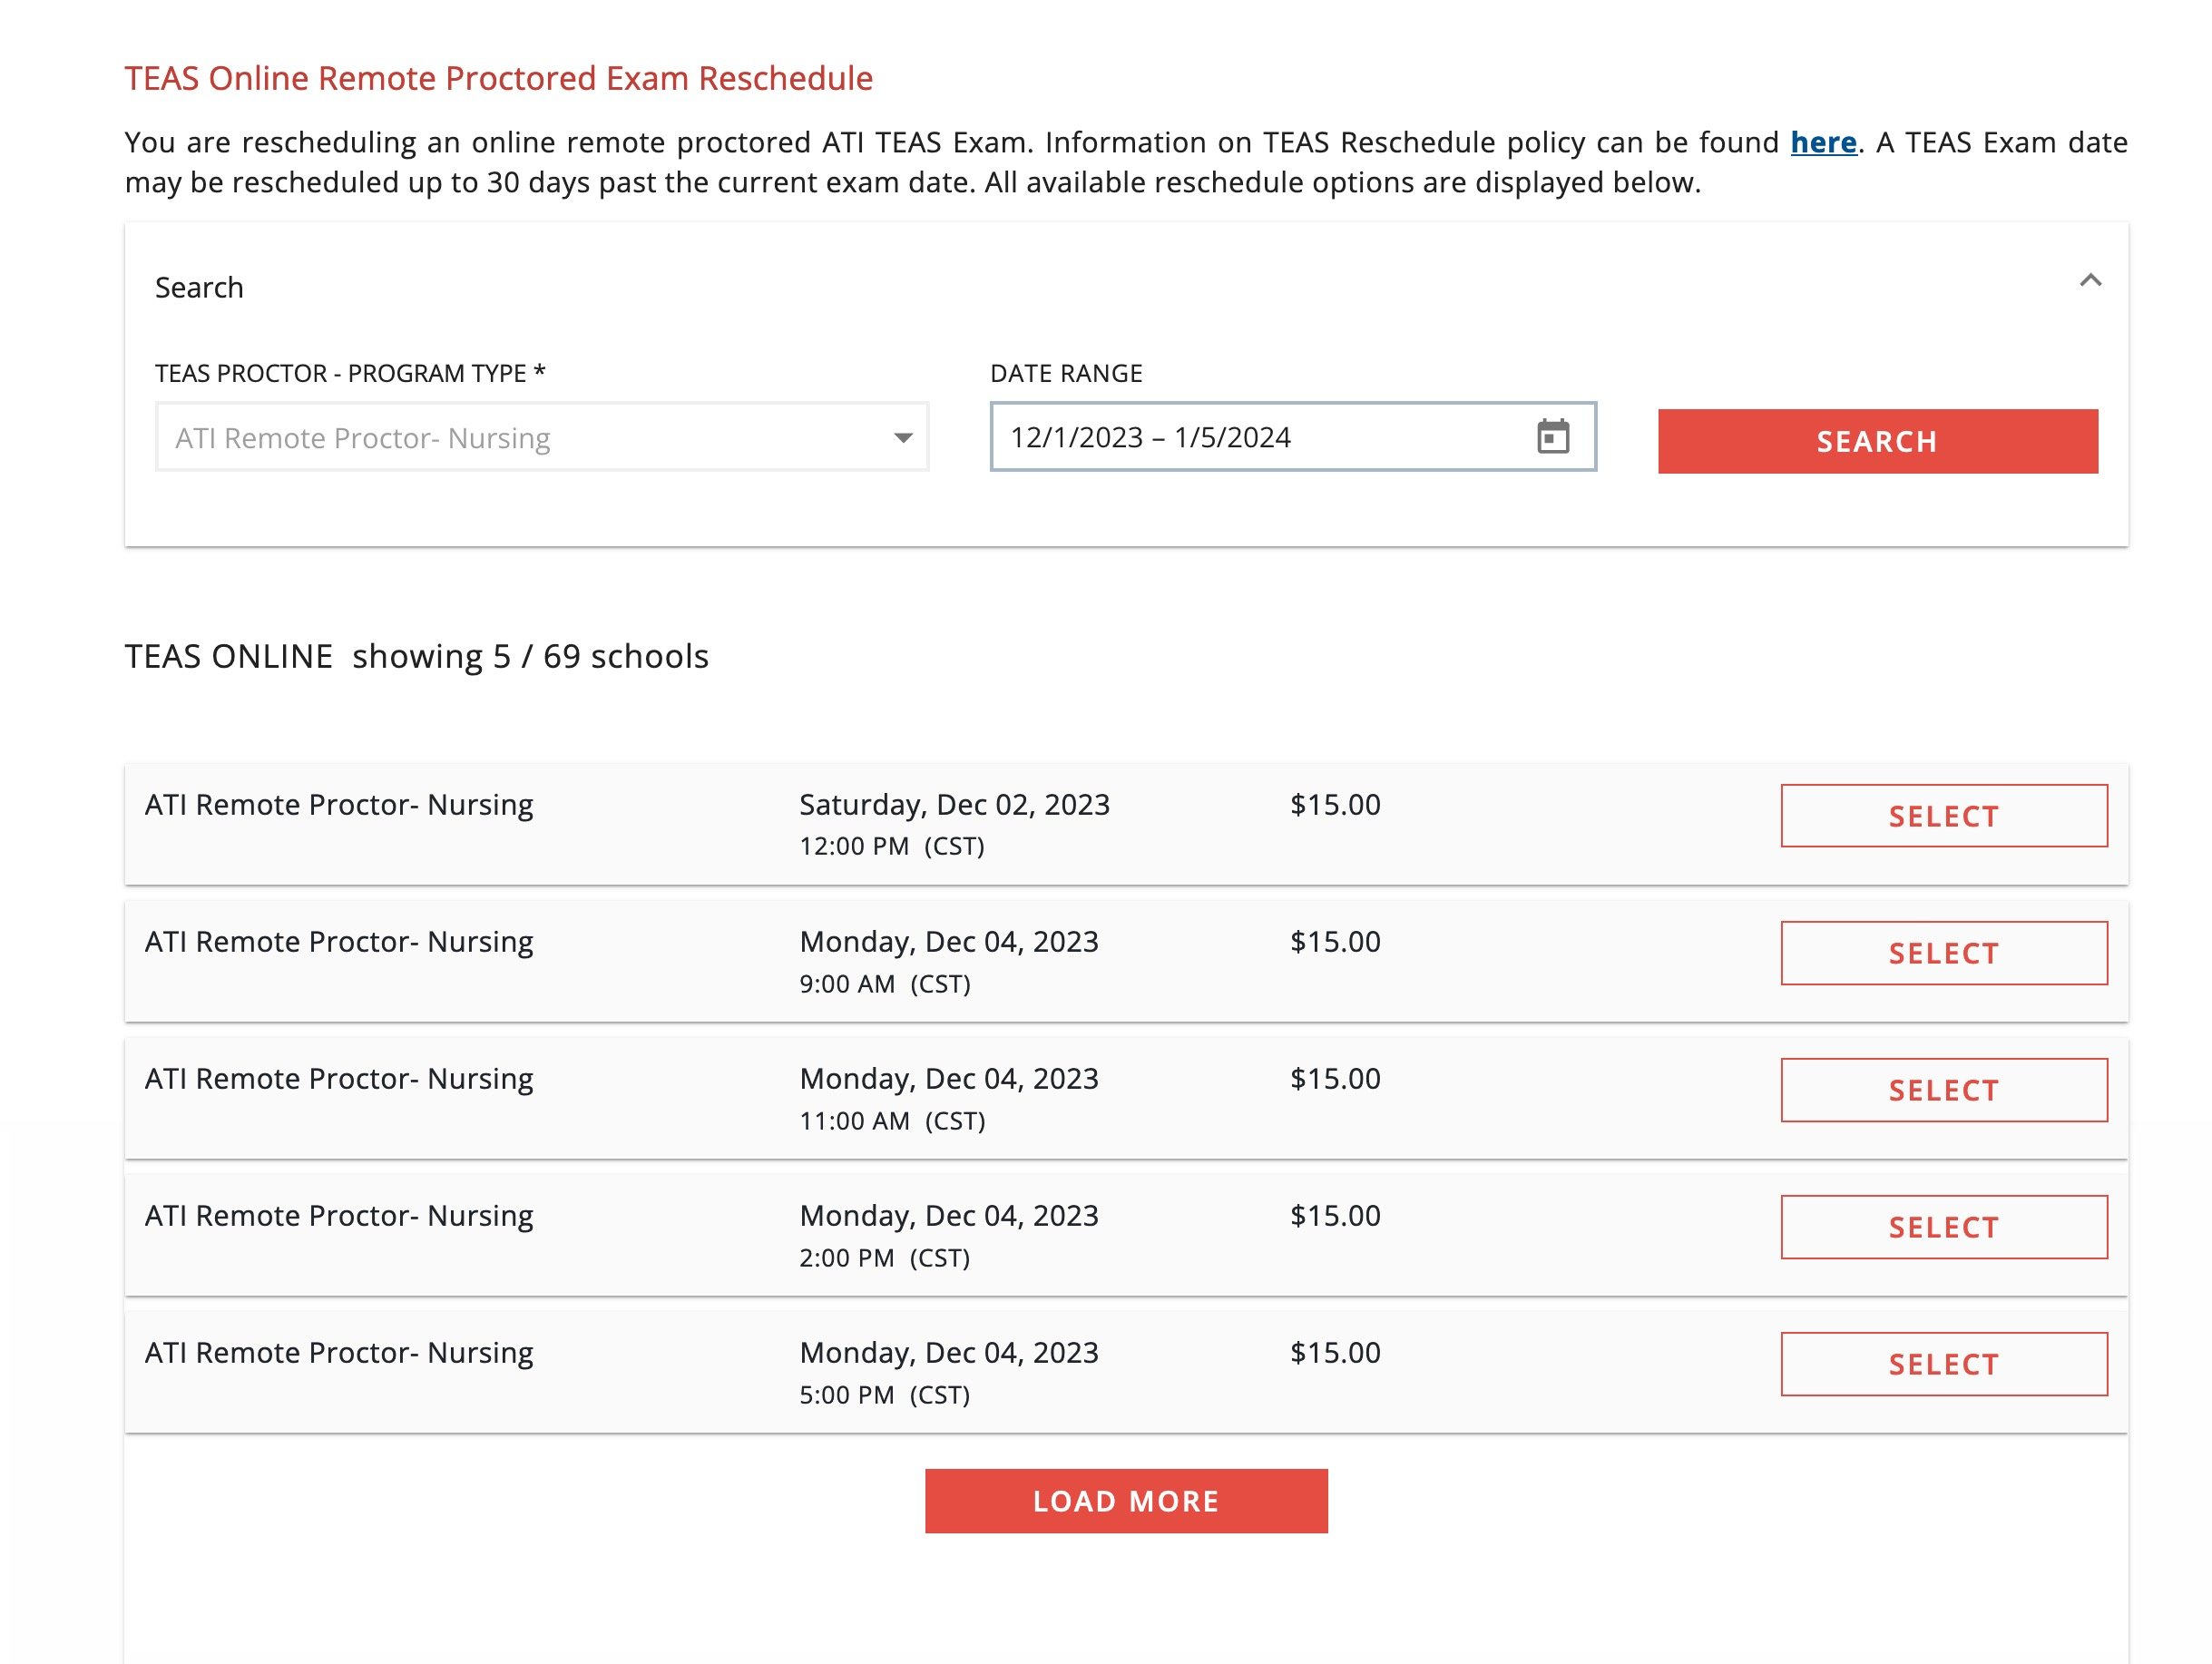This screenshot has height=1664, width=2212.
Task: Select the Monday Dec 04 9:00 AM exam
Action: tap(1943, 953)
